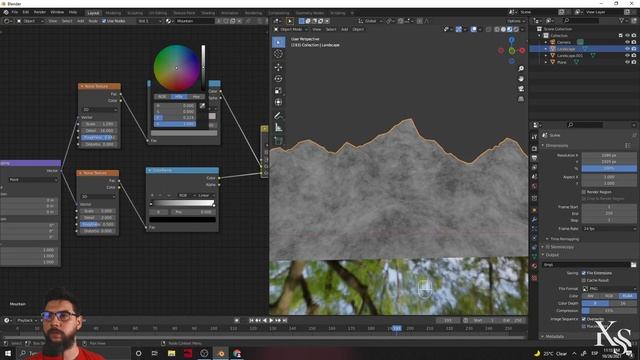The width and height of the screenshot is (640, 360).
Task: Enable the Render Region checkbox
Action: [x=584, y=192]
